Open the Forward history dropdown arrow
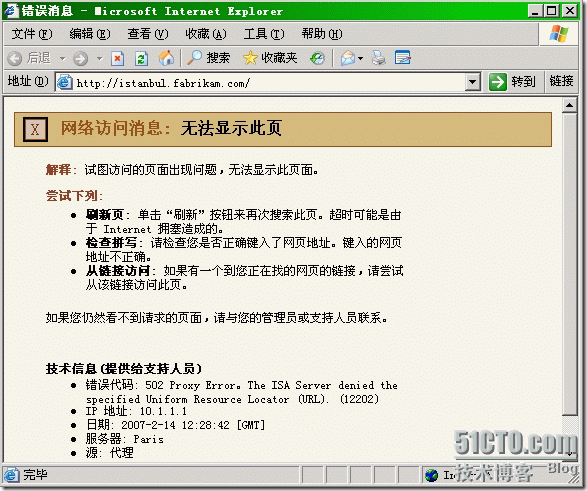The image size is (587, 491). [x=99, y=58]
